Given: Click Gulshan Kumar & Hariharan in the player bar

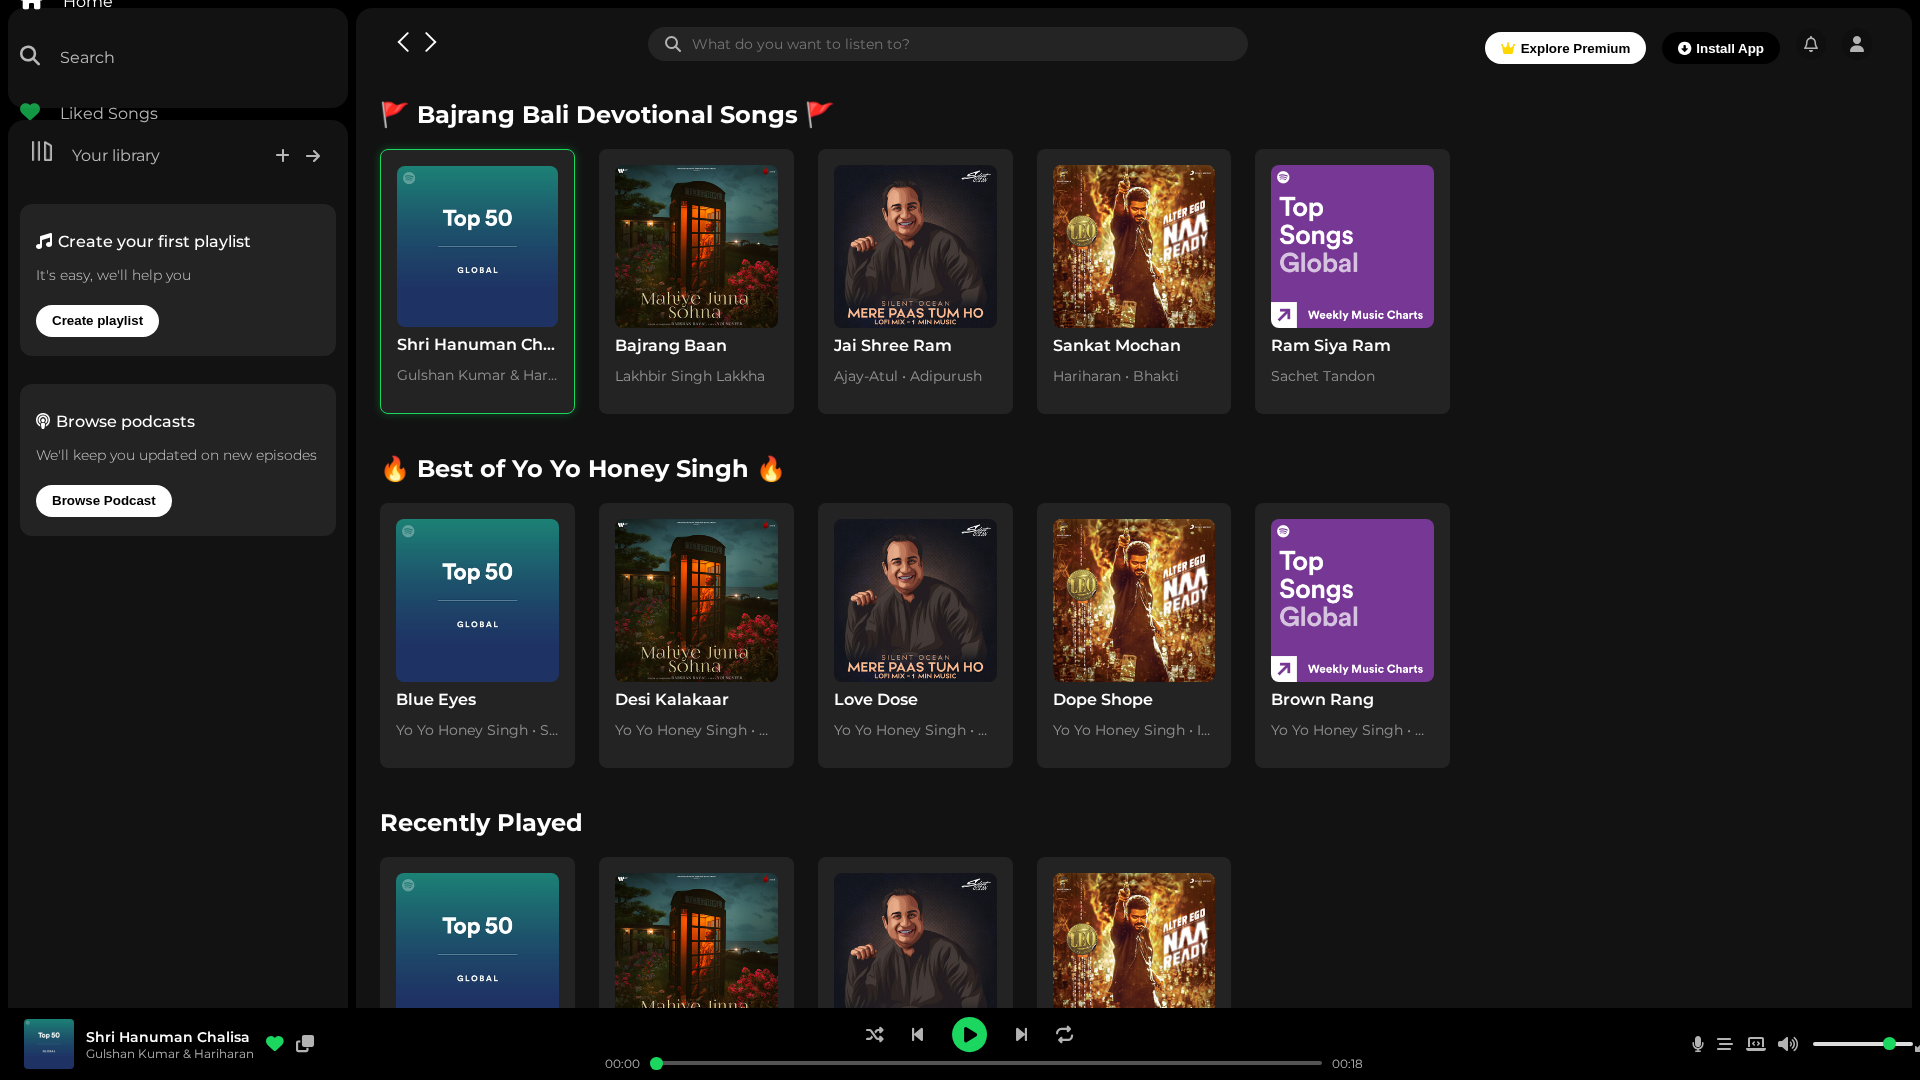Looking at the screenshot, I should 170,1054.
